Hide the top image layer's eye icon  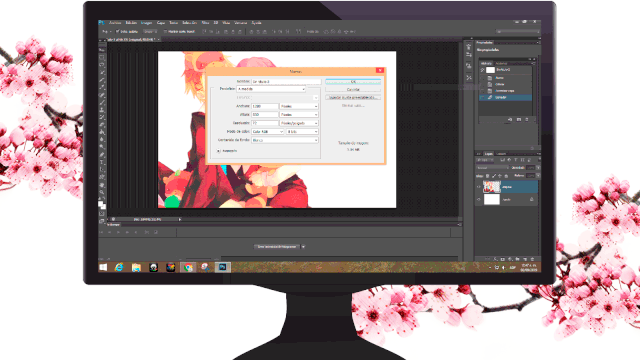(479, 187)
